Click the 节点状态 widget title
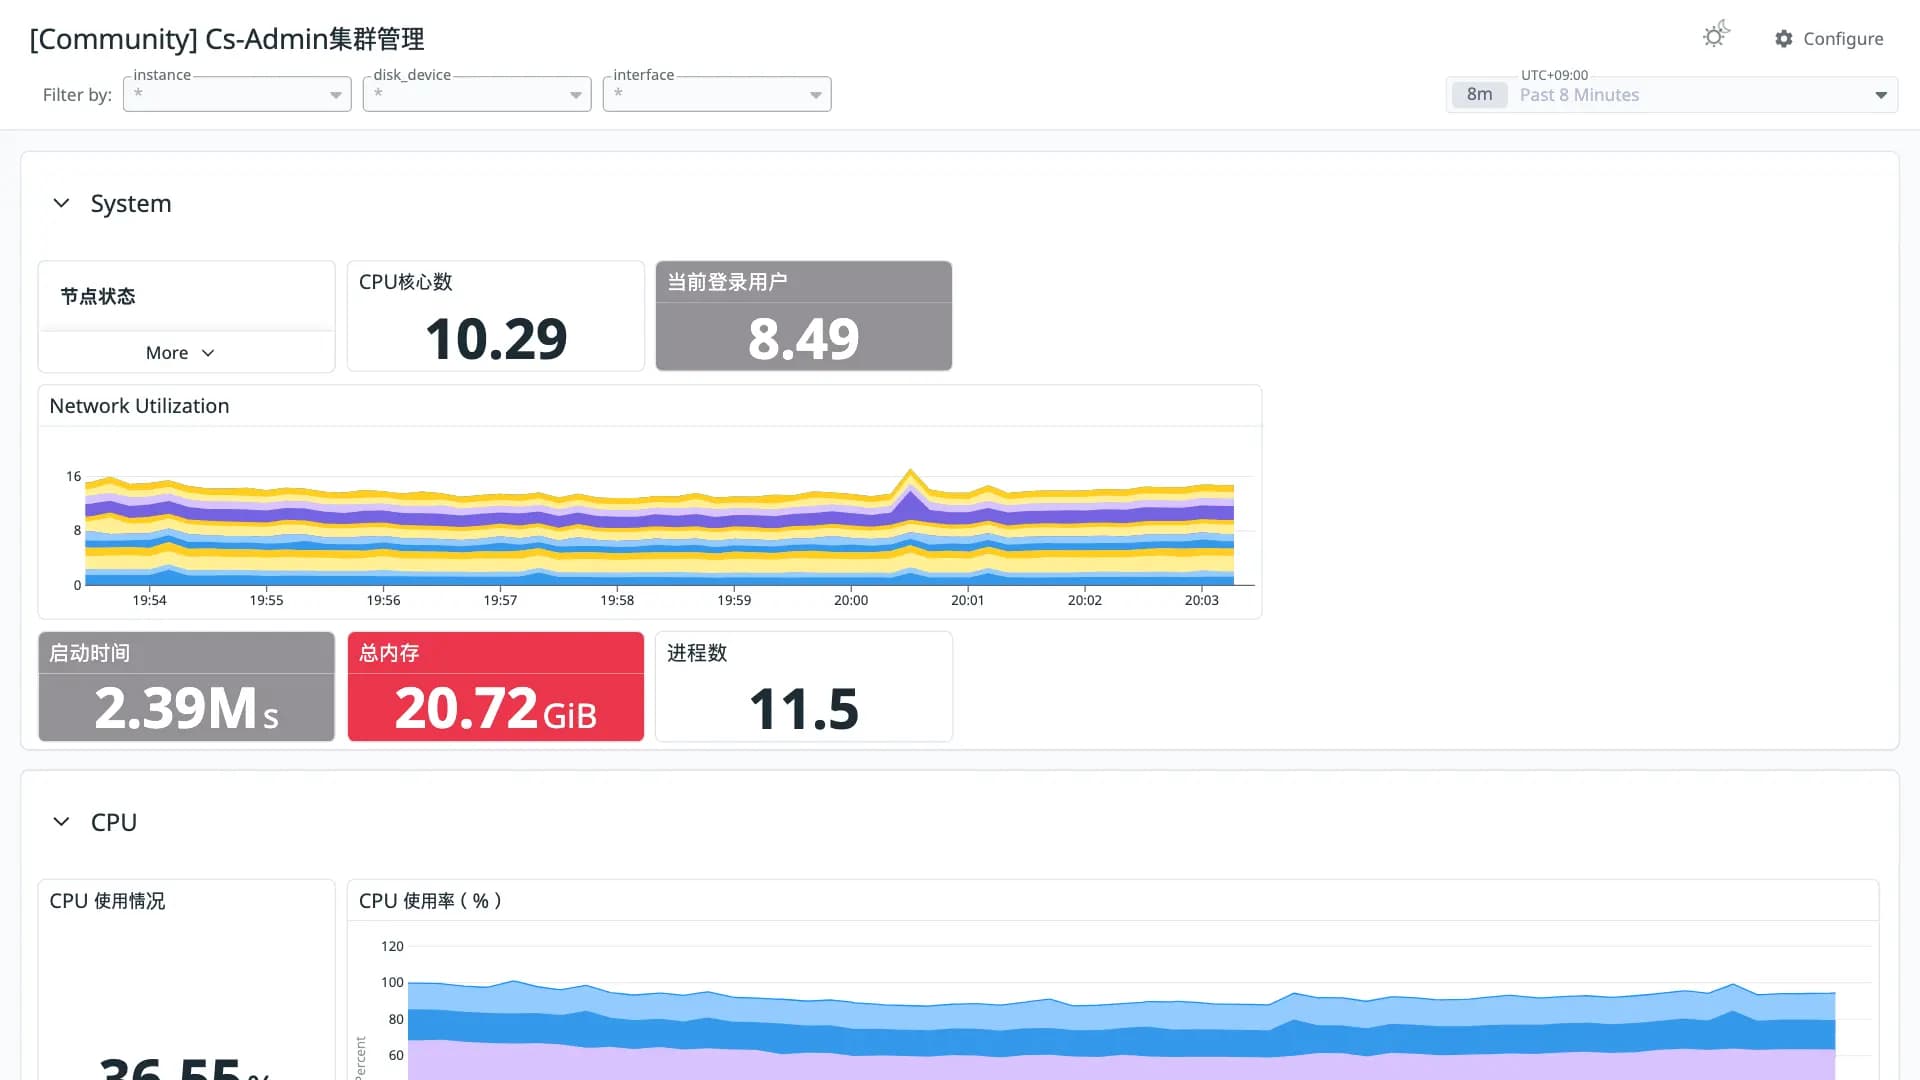The width and height of the screenshot is (1920, 1080). click(98, 297)
